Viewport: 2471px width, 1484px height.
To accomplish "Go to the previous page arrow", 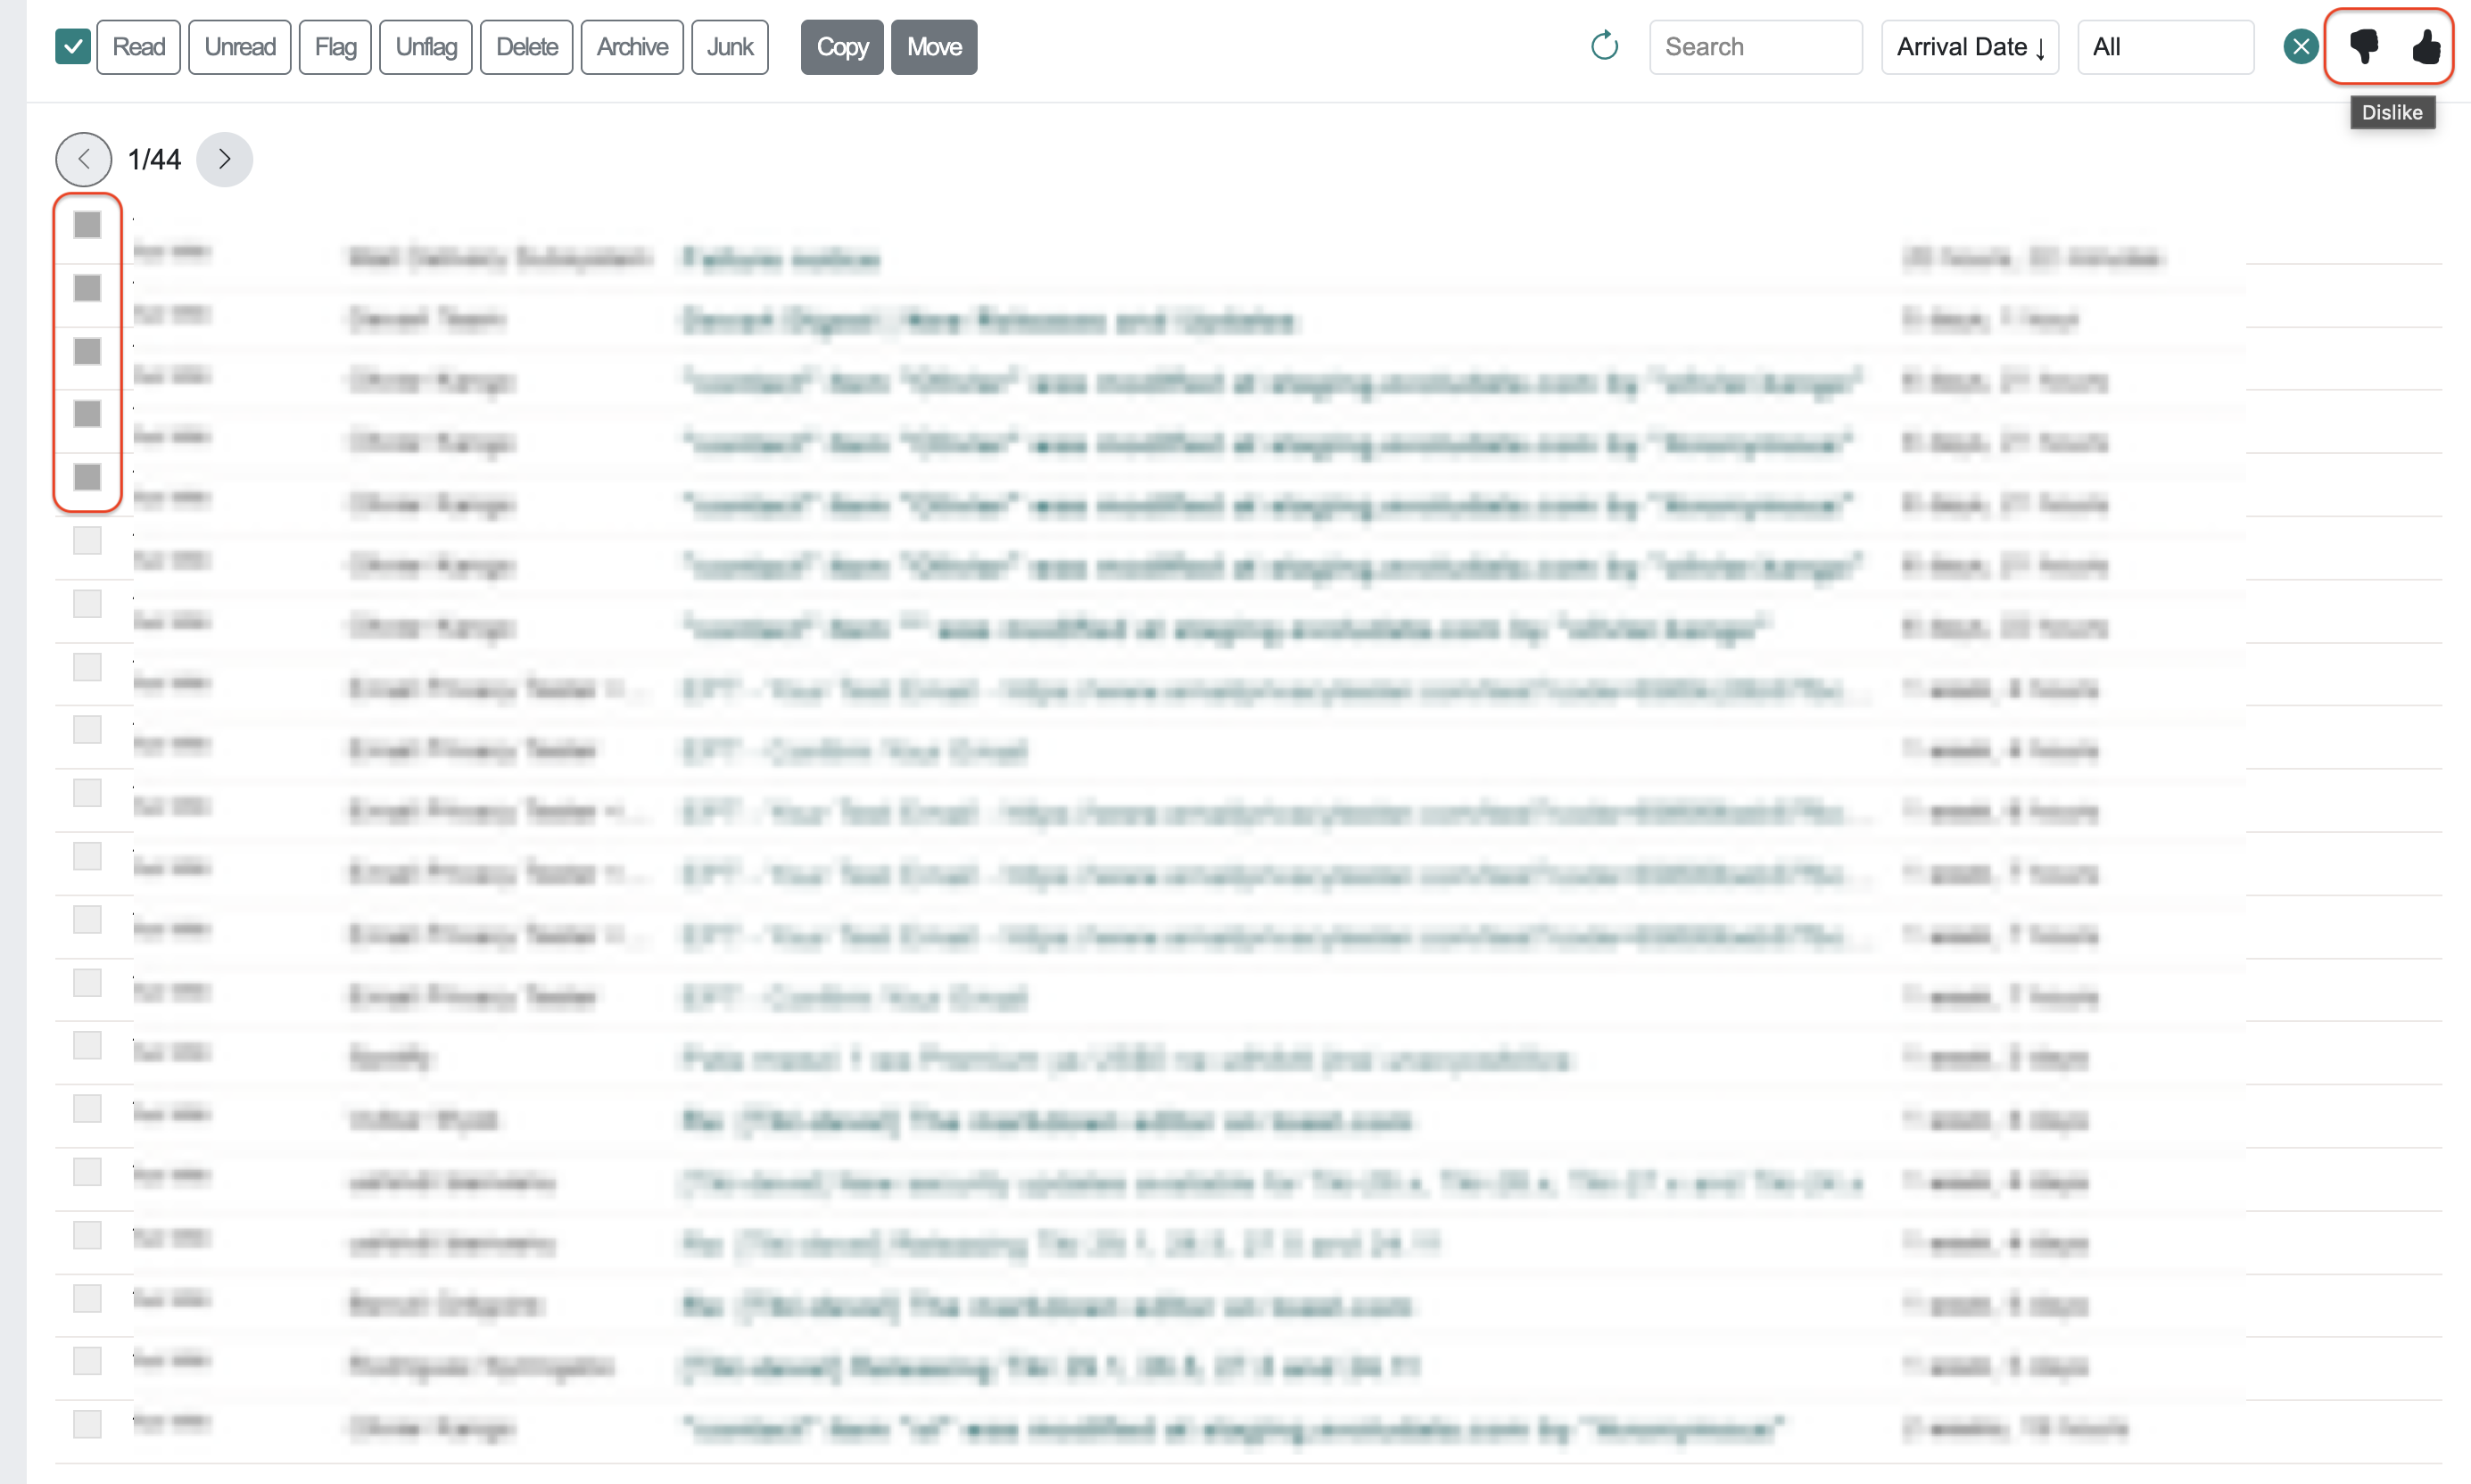I will pyautogui.click(x=84, y=159).
